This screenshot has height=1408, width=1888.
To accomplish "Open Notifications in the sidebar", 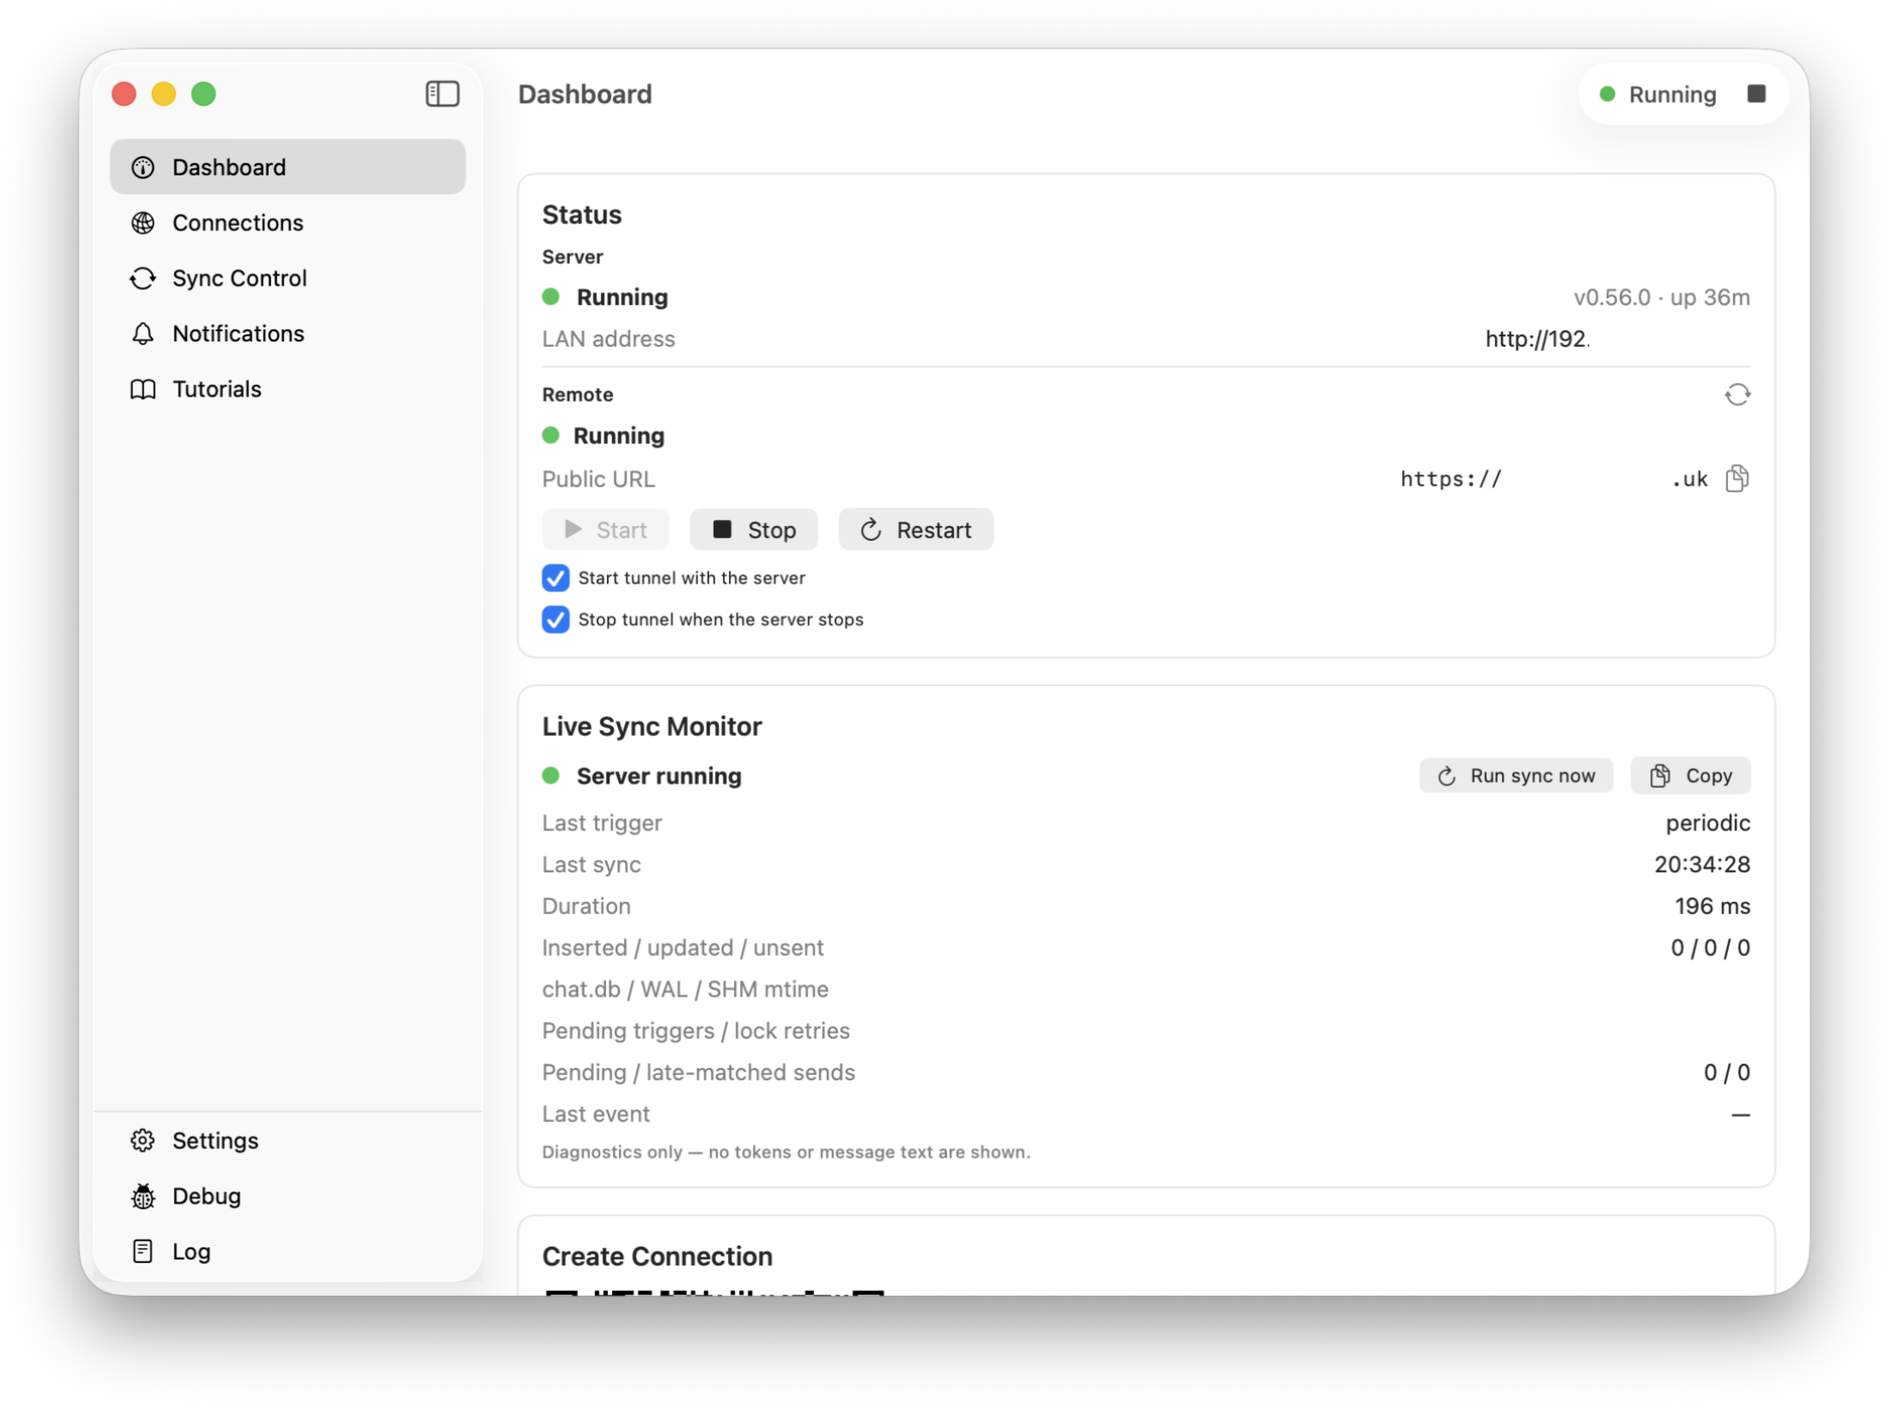I will pos(288,334).
